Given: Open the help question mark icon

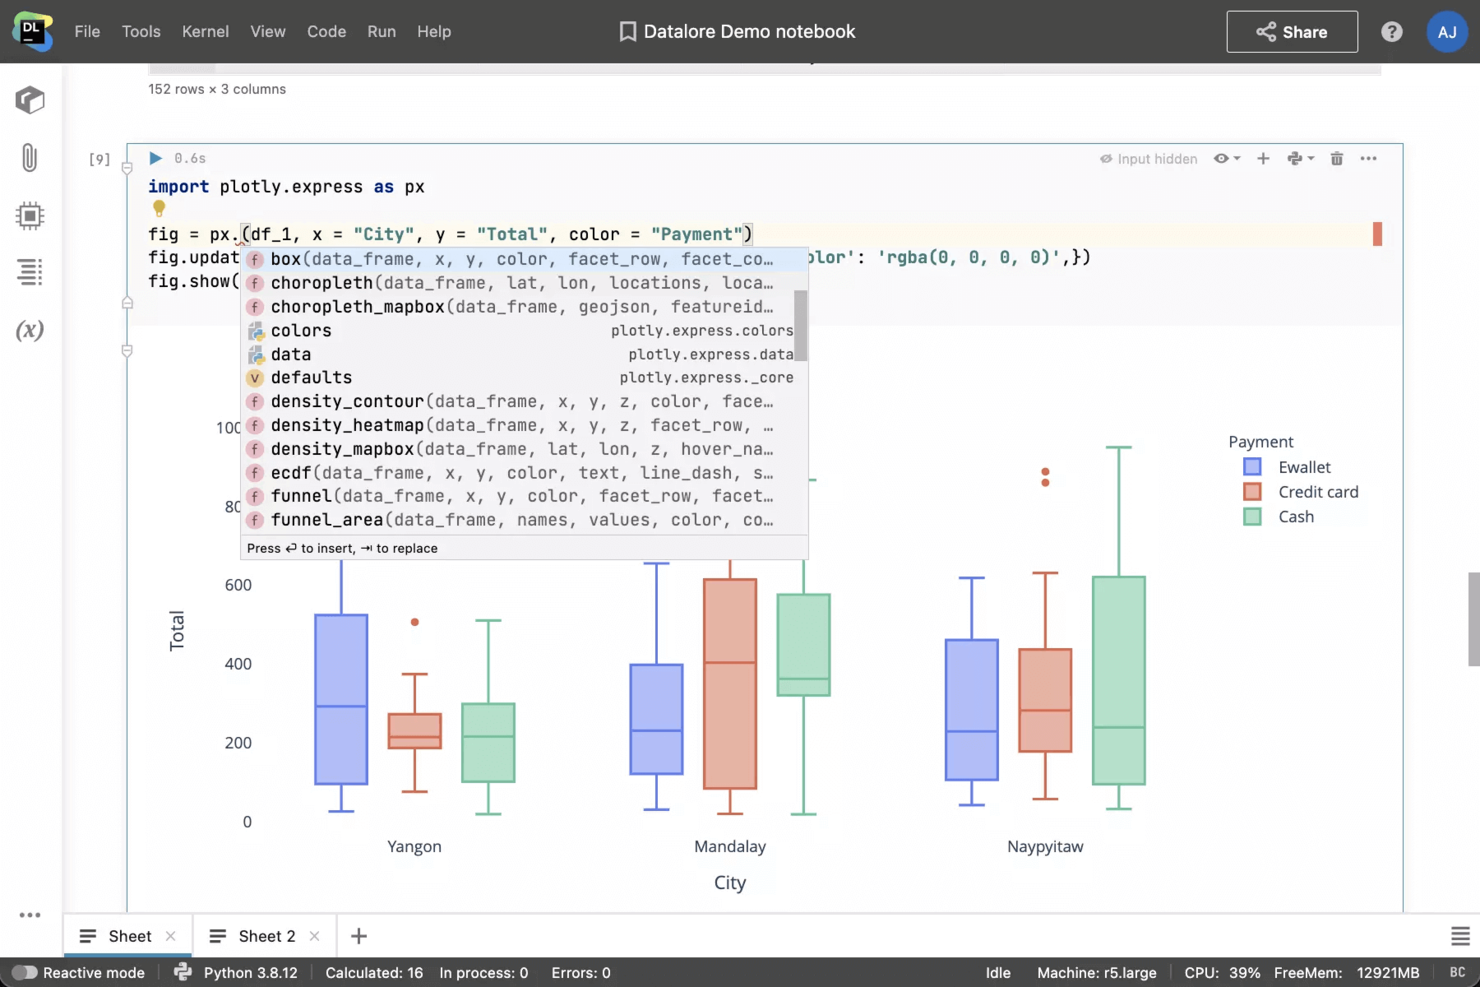Looking at the screenshot, I should click(x=1391, y=31).
